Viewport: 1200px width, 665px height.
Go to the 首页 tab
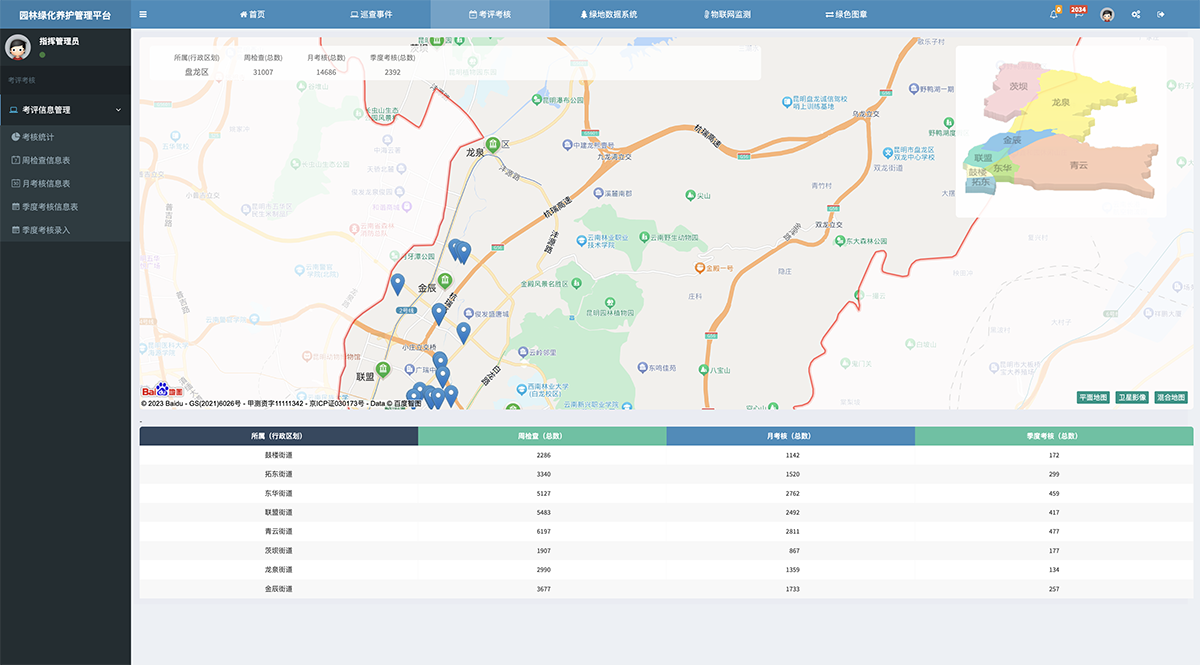pyautogui.click(x=253, y=14)
